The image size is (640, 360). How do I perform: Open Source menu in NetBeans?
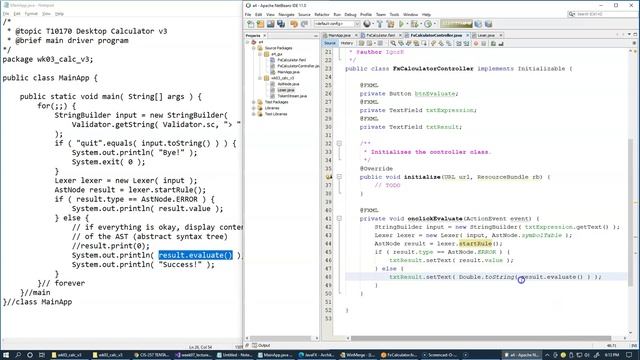pos(304,14)
